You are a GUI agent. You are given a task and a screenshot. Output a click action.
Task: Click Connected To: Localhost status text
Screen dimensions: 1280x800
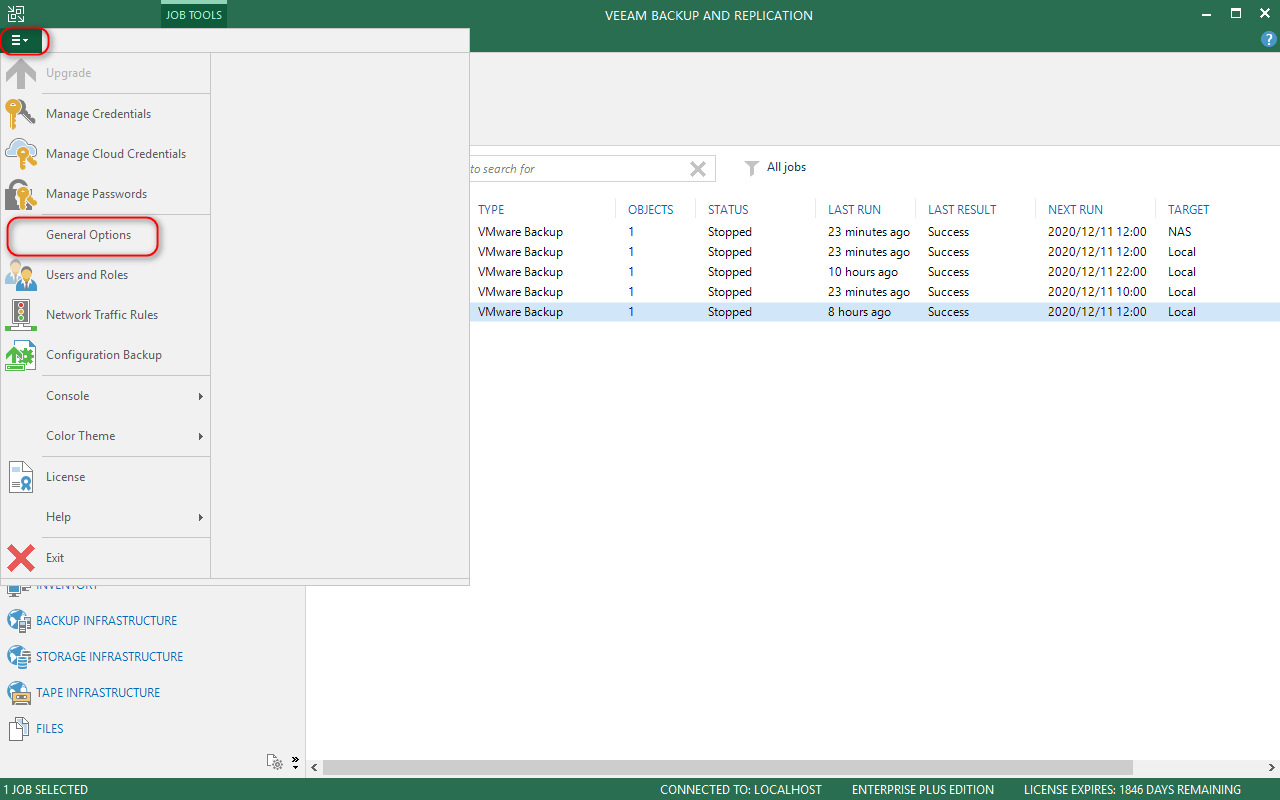[741, 790]
